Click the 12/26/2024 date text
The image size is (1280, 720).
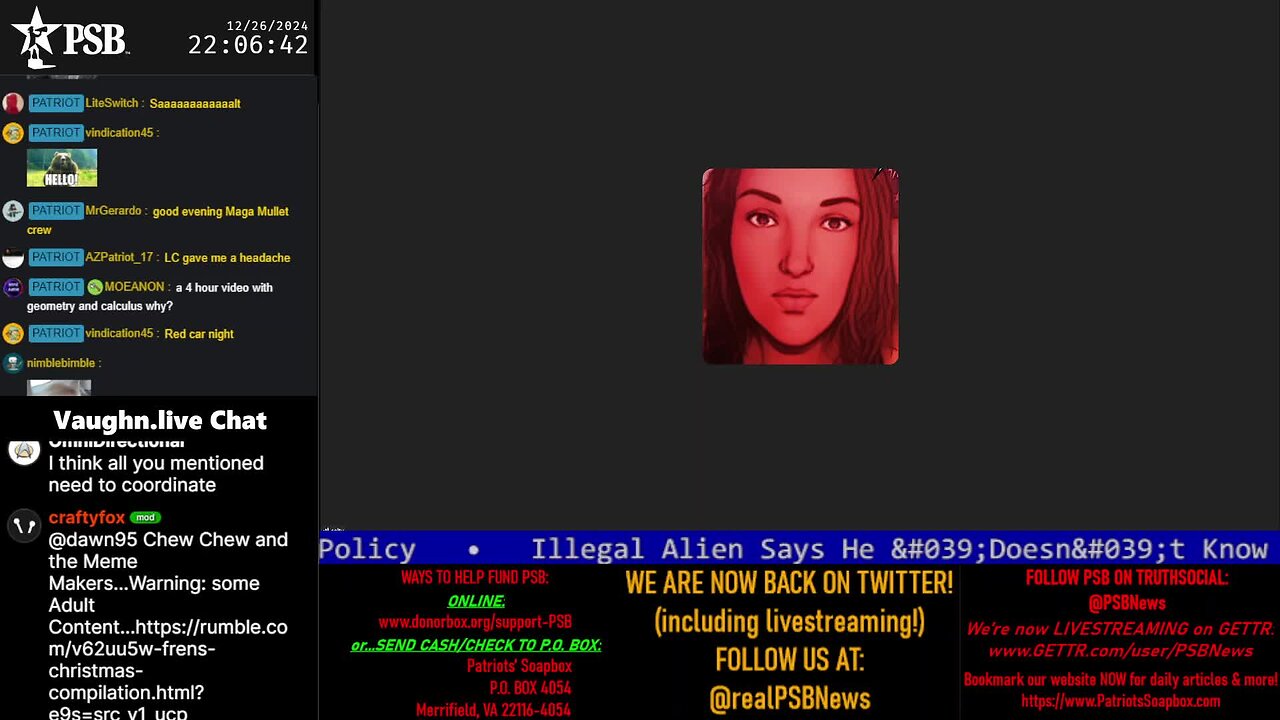click(267, 25)
